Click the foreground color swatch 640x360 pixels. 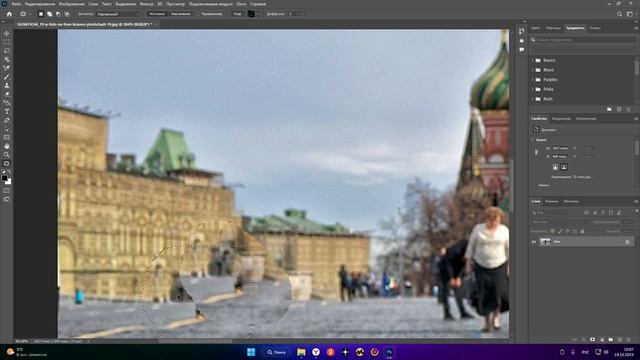click(4, 178)
